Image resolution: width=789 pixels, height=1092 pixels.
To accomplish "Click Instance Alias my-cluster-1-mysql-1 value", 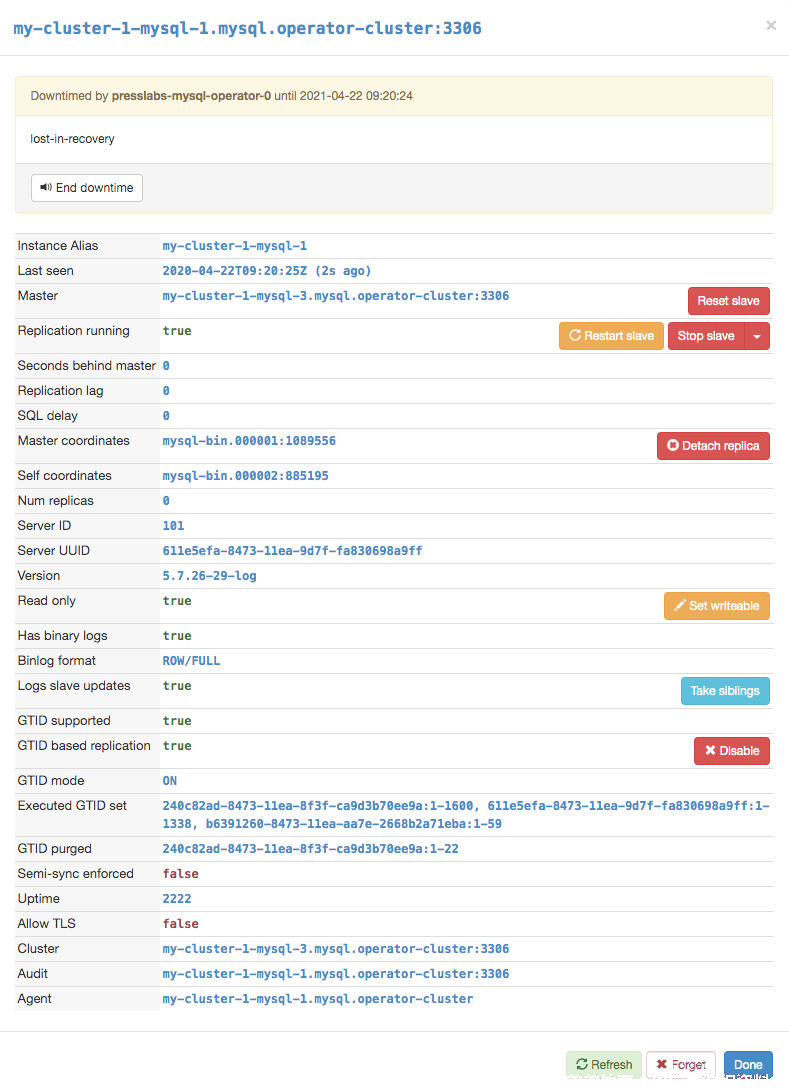I will pyautogui.click(x=235, y=246).
